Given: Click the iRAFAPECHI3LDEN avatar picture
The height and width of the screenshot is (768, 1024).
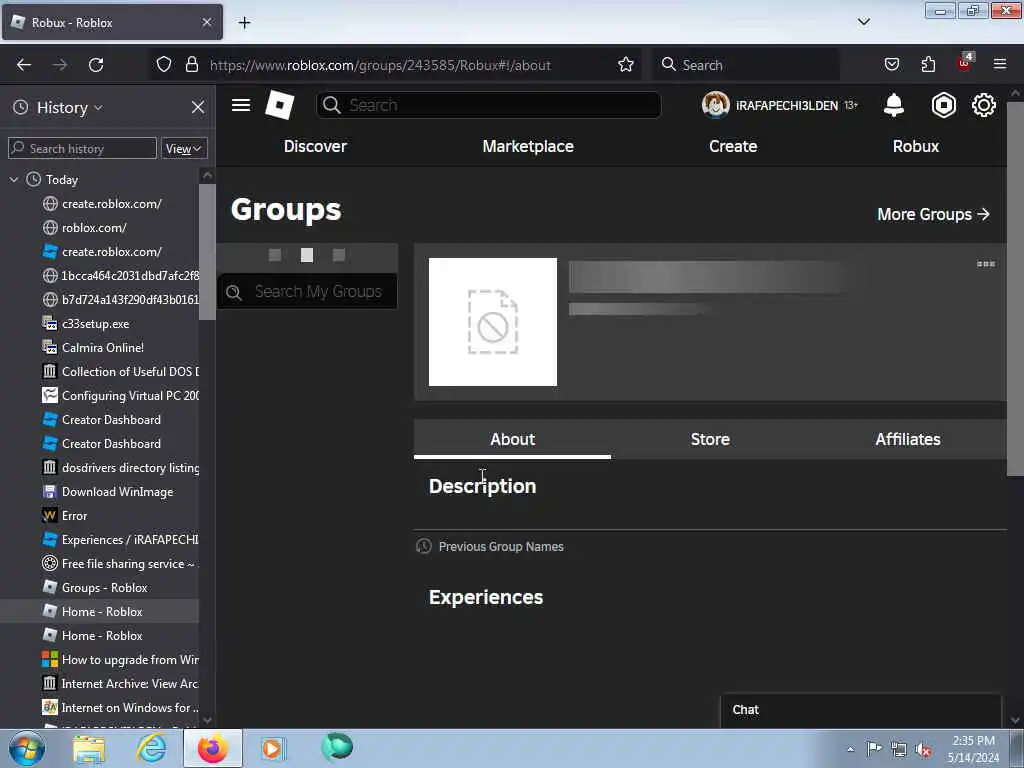Looking at the screenshot, I should tap(715, 105).
